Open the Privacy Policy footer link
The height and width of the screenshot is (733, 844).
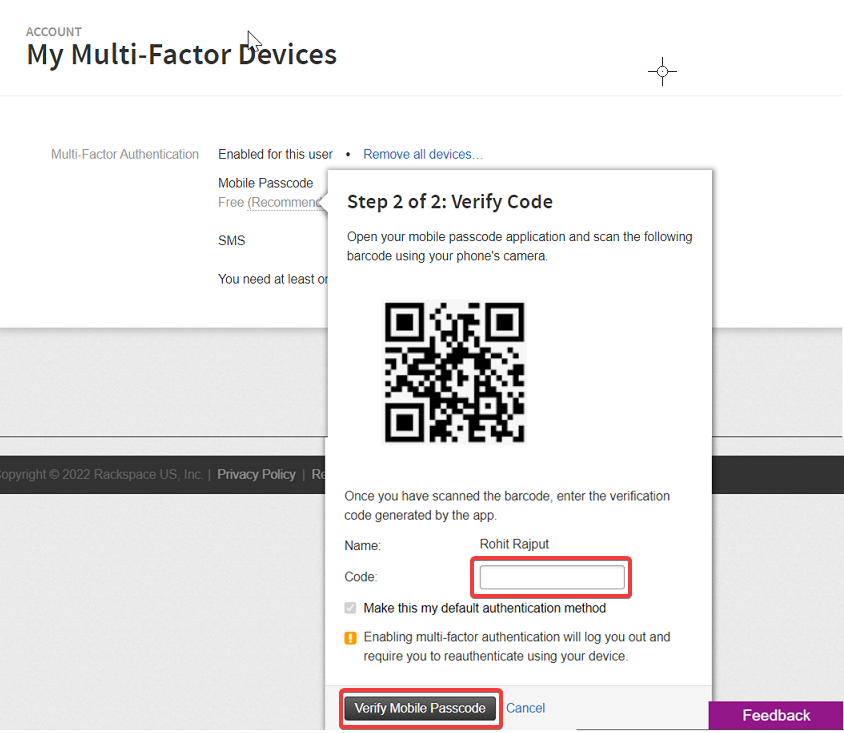[x=256, y=474]
